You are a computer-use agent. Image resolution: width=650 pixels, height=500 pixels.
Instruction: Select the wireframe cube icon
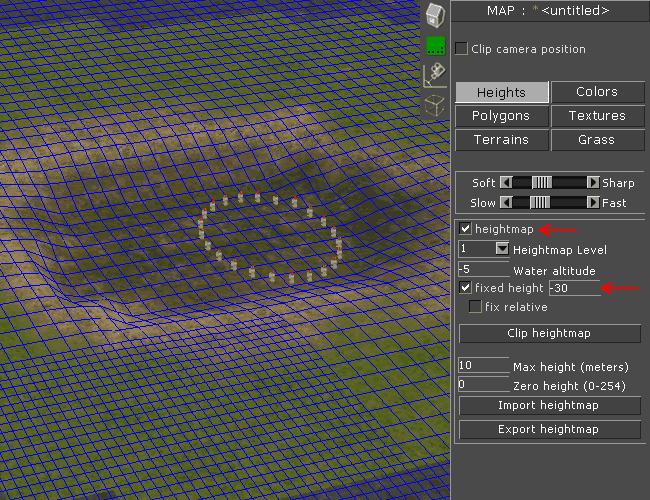coord(435,105)
